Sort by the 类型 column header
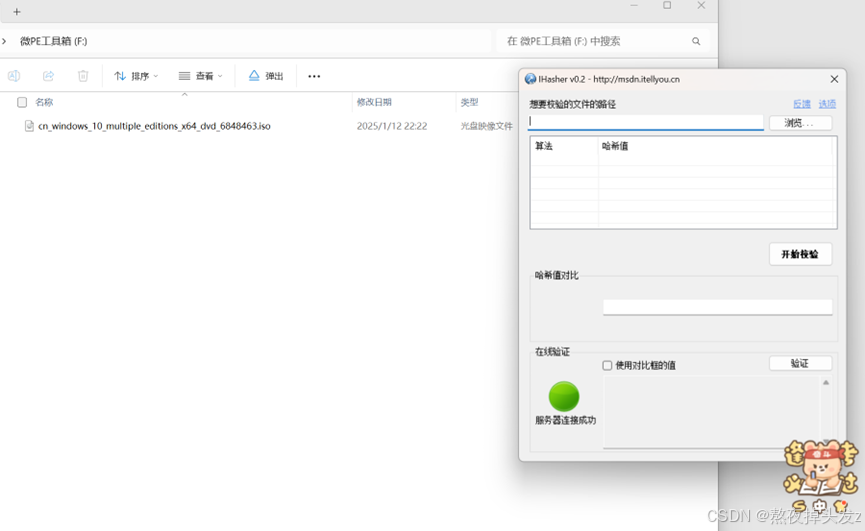The height and width of the screenshot is (531, 865). [469, 102]
